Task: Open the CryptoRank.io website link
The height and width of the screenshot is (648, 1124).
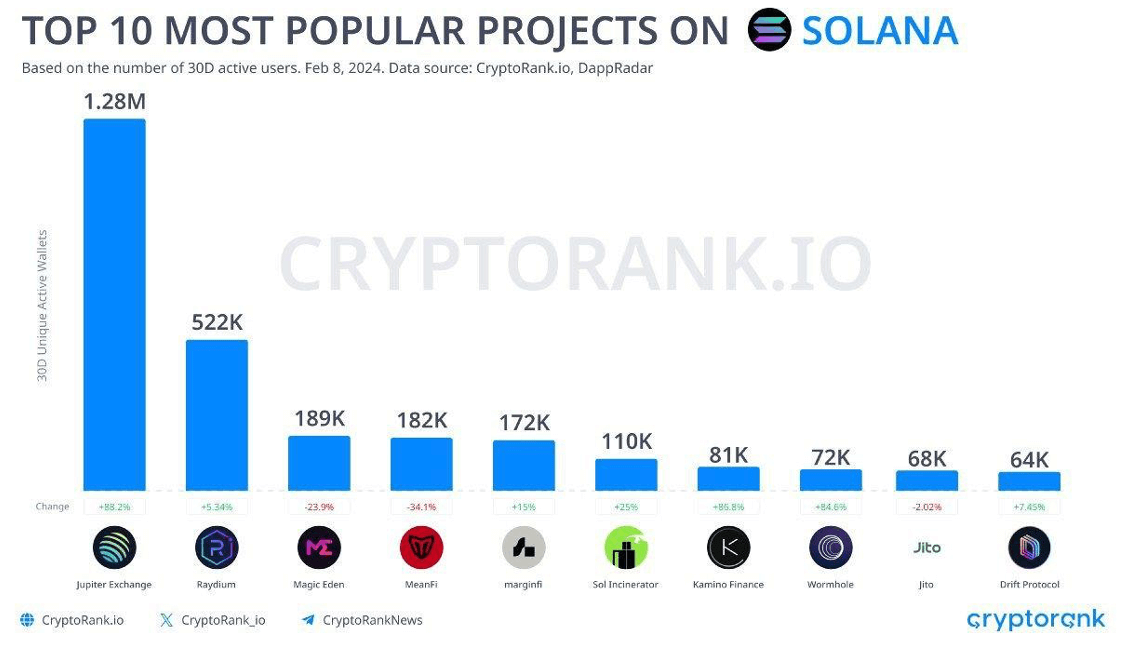Action: pyautogui.click(x=72, y=620)
